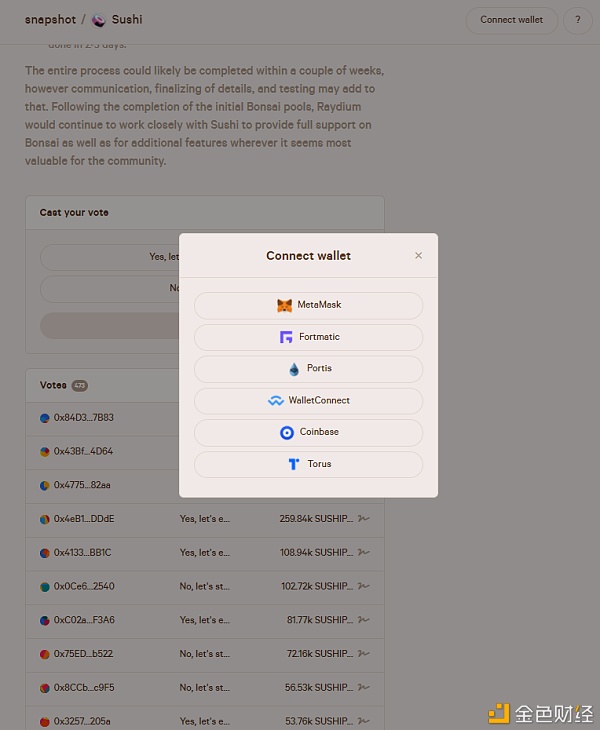Viewport: 600px width, 730px height.
Task: Open voter address 0x4eB1...DDdE
Action: [x=84, y=519]
